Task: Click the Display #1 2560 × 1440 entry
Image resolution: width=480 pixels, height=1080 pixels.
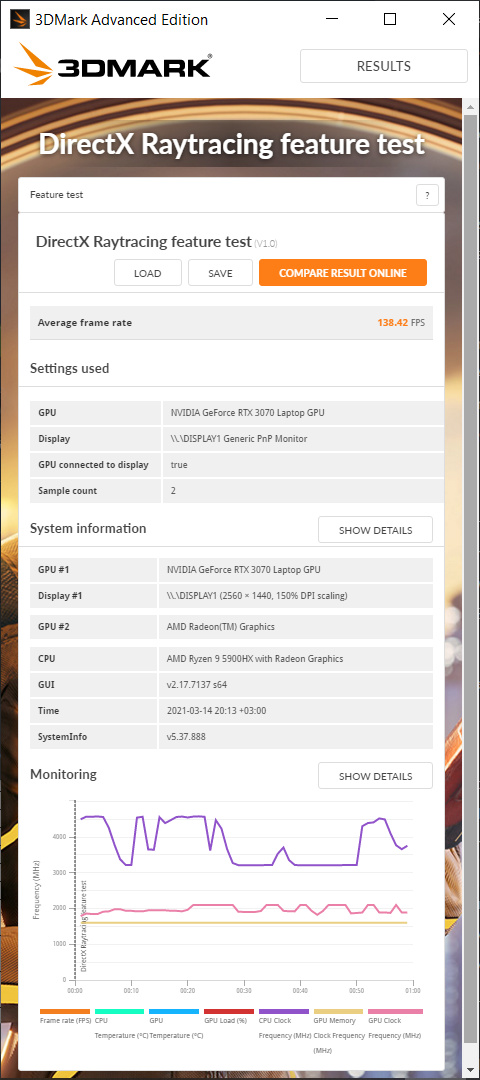Action: click(257, 596)
